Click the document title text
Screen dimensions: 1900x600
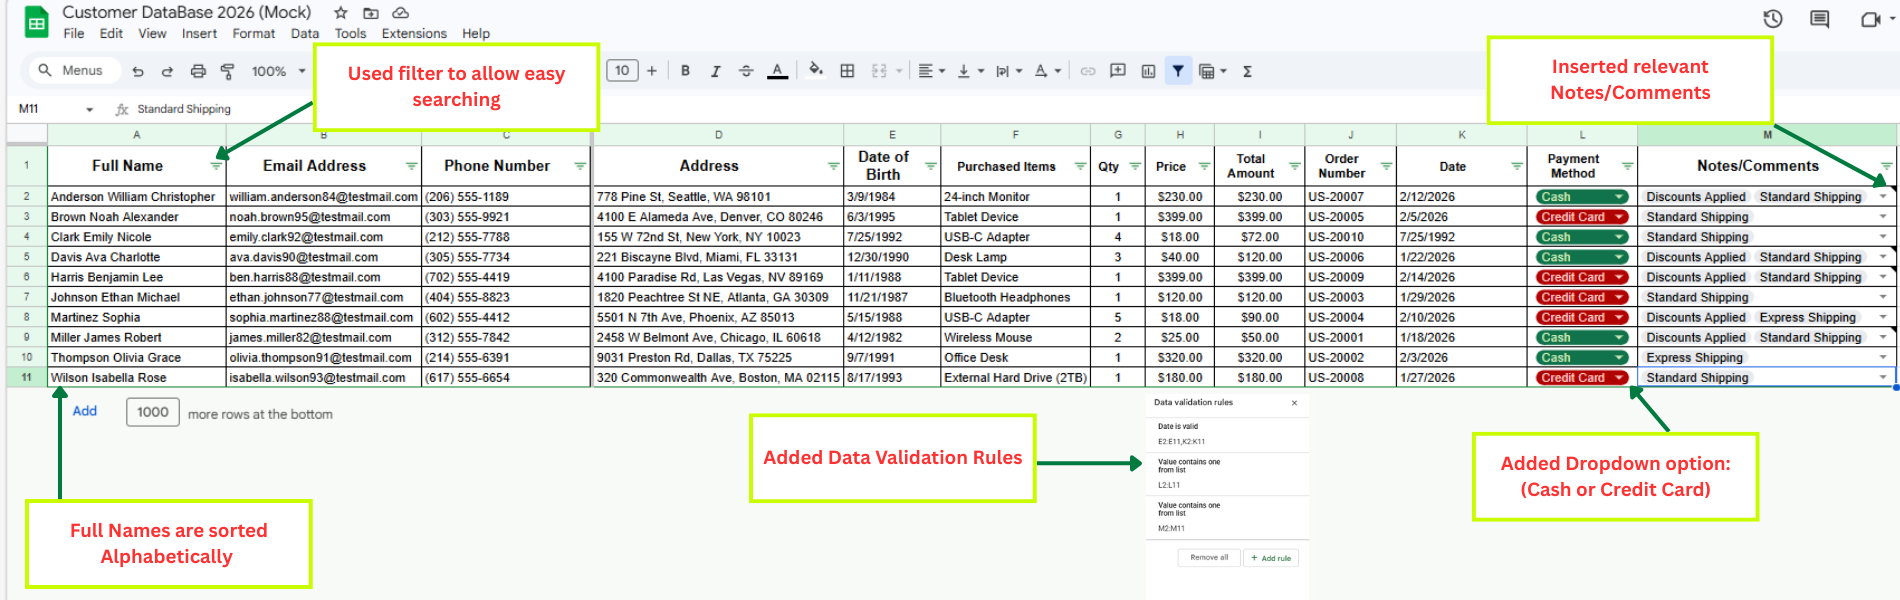187,12
